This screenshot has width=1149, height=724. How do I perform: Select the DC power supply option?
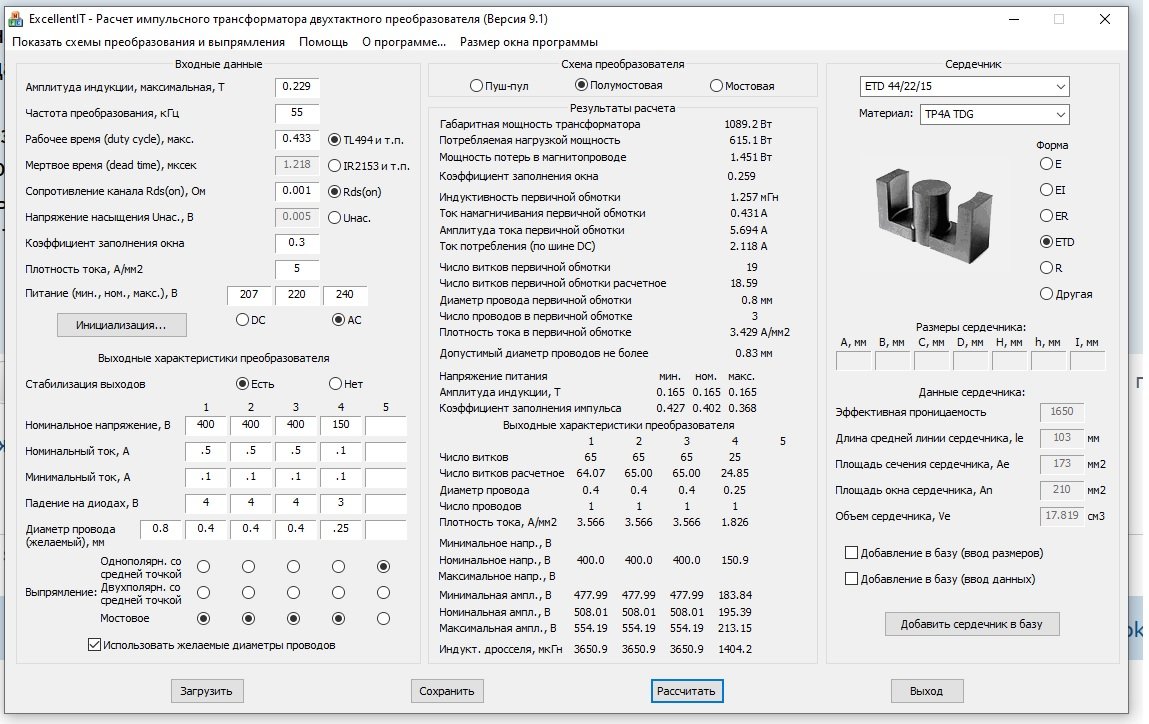[242, 320]
